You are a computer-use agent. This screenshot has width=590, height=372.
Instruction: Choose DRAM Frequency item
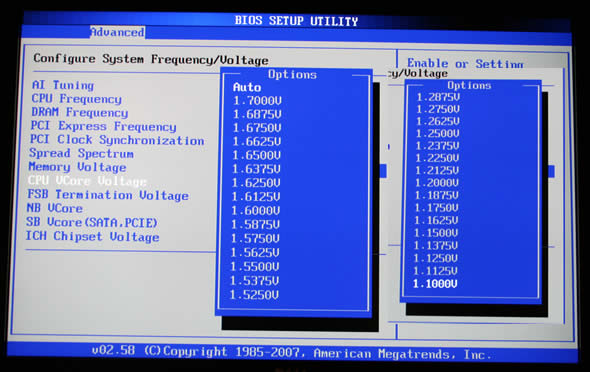coord(79,112)
